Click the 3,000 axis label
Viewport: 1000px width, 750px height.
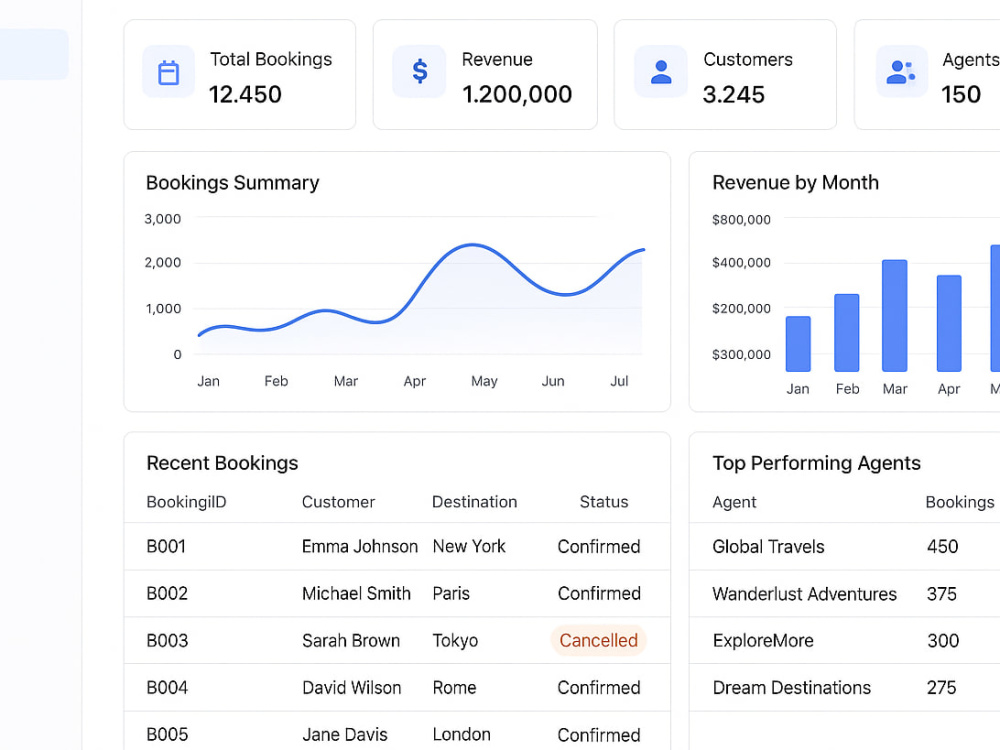(x=163, y=219)
